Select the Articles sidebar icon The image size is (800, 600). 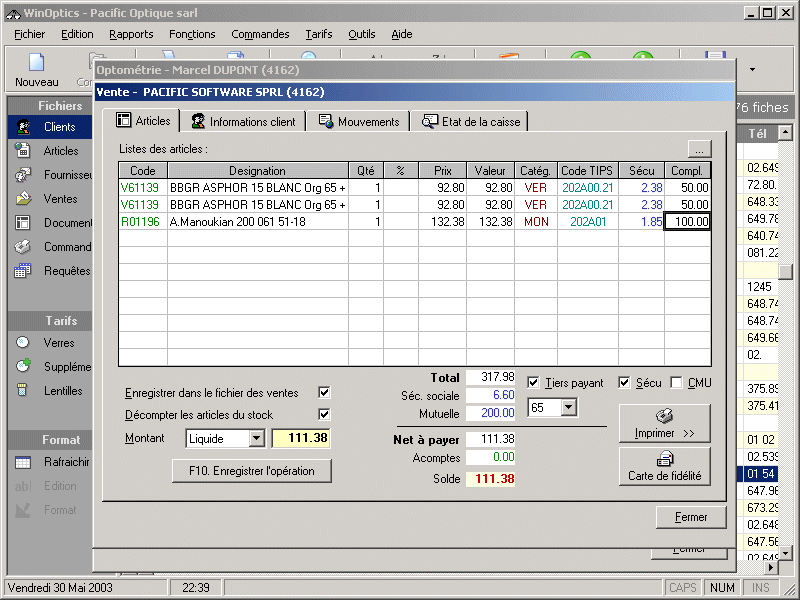pyautogui.click(x=24, y=151)
